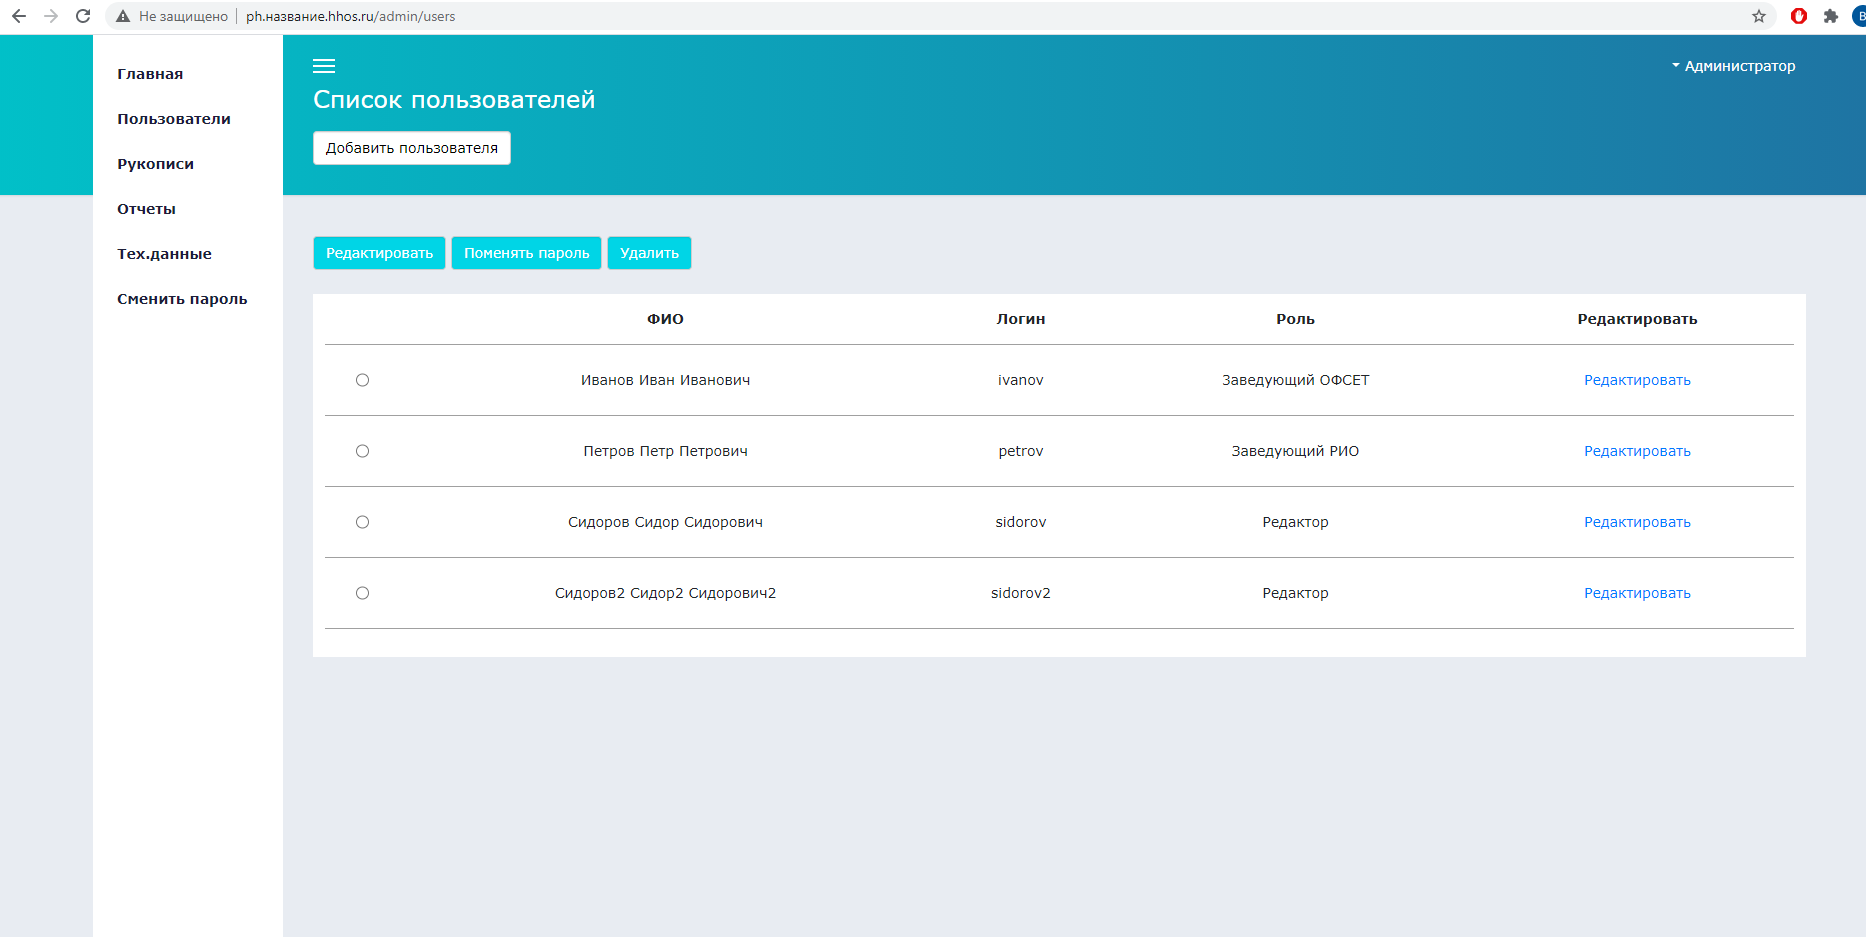
Task: Click the Редактировать column header
Action: 1637,319
